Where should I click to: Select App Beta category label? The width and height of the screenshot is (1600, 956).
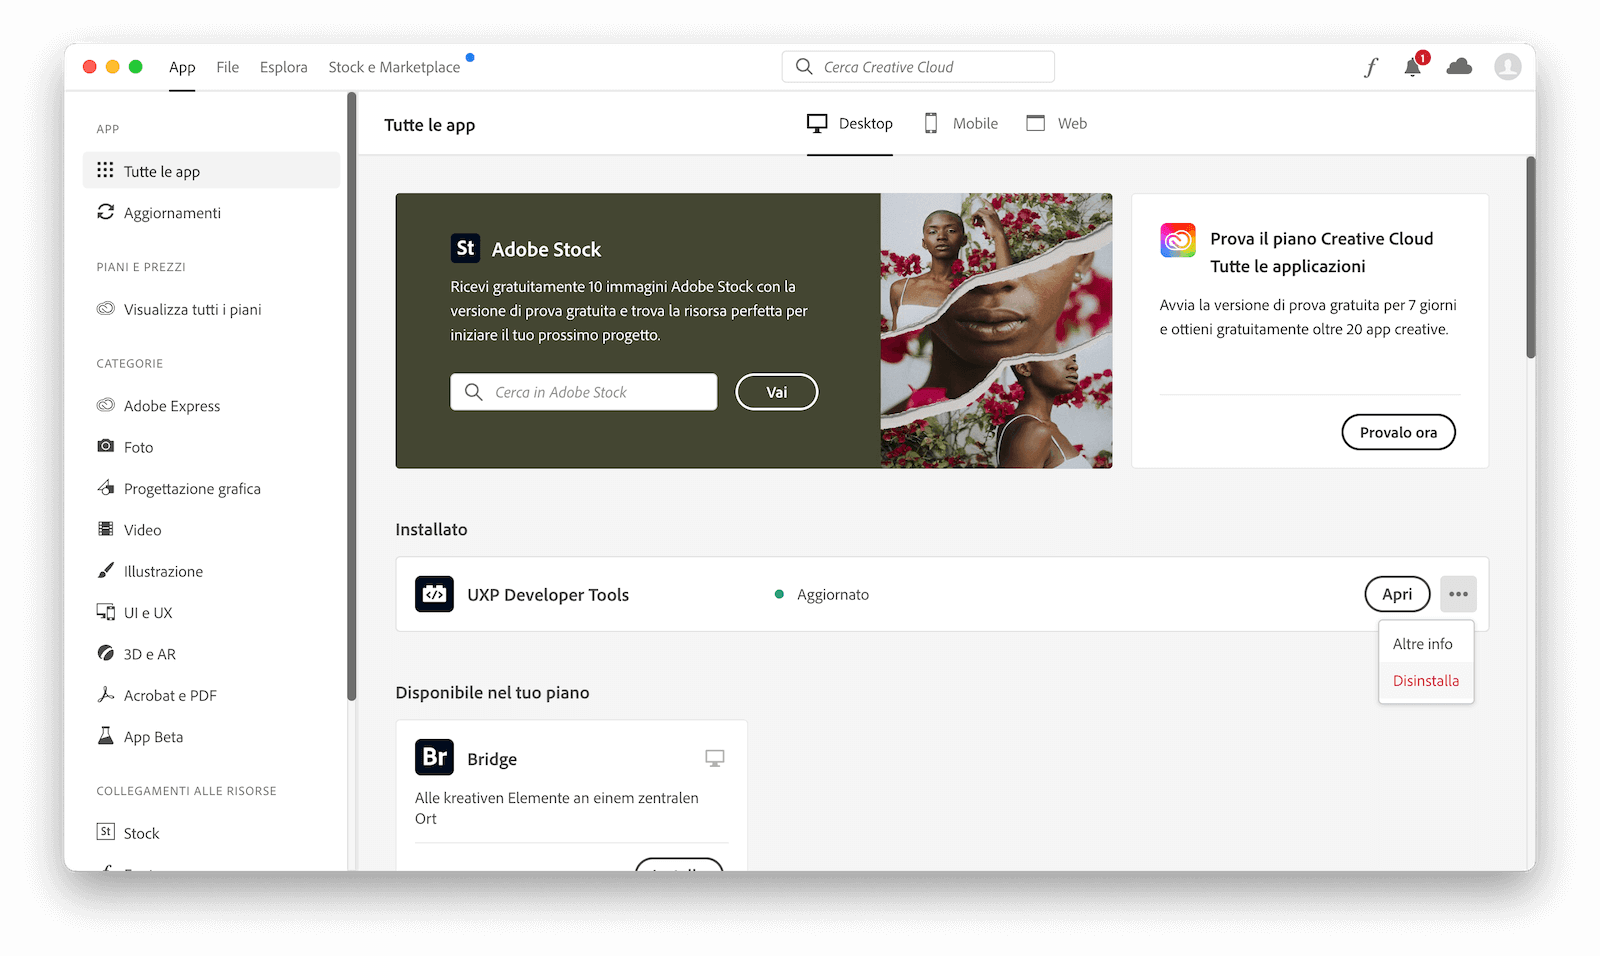[154, 737]
